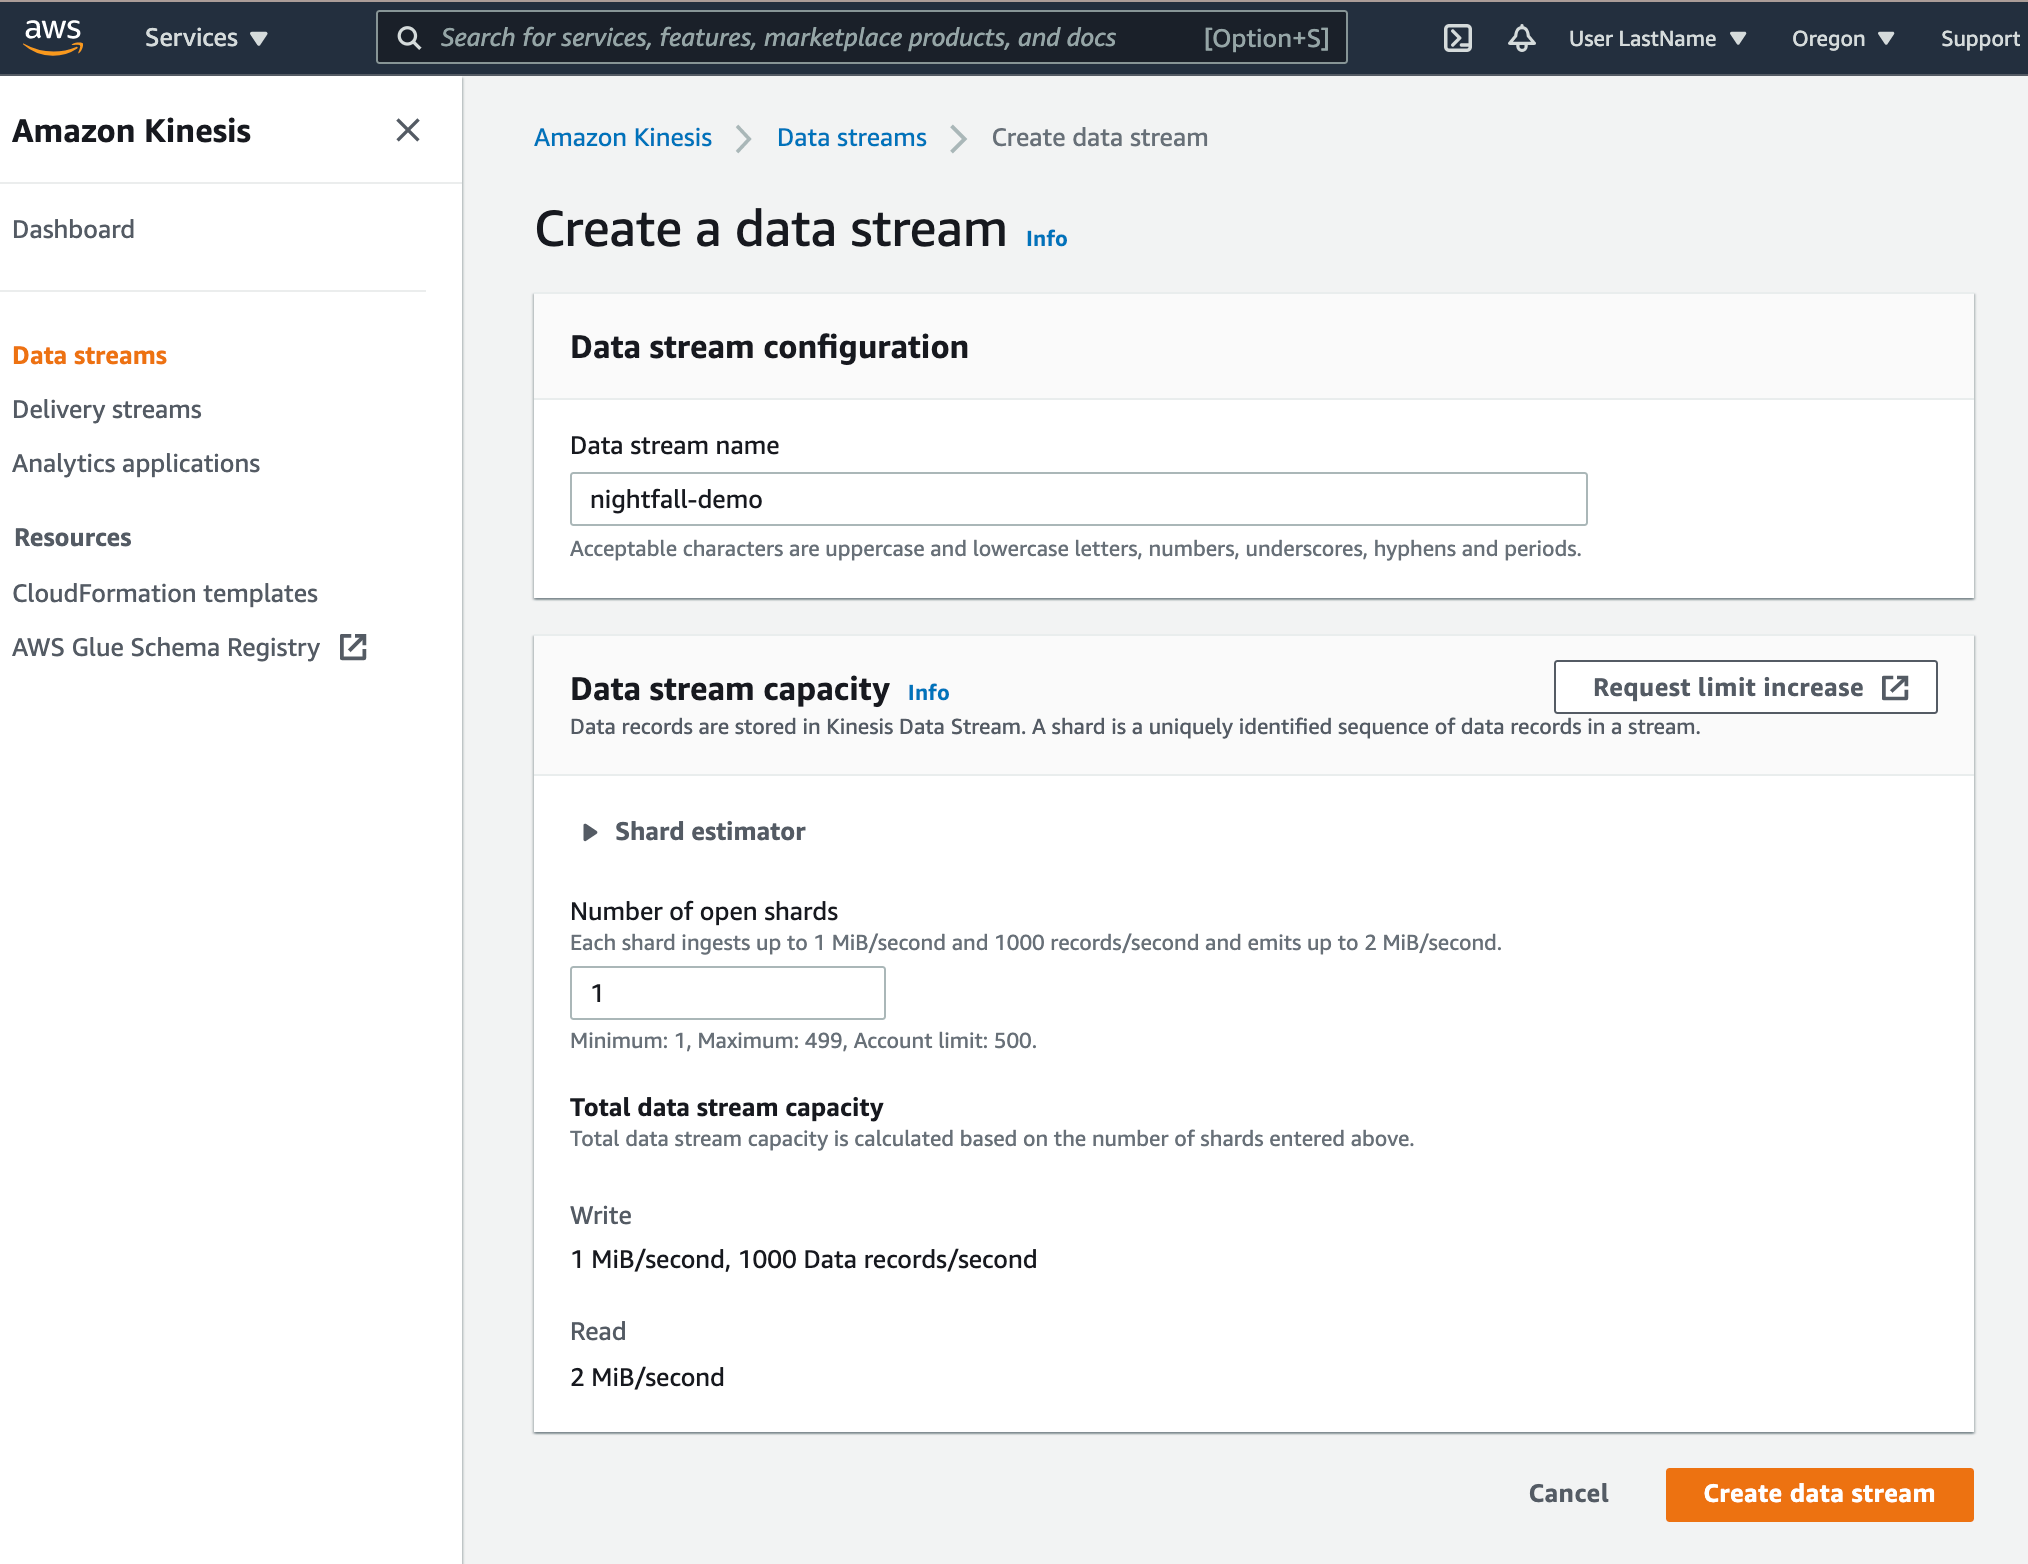Expand the Shard estimator section

pos(590,832)
